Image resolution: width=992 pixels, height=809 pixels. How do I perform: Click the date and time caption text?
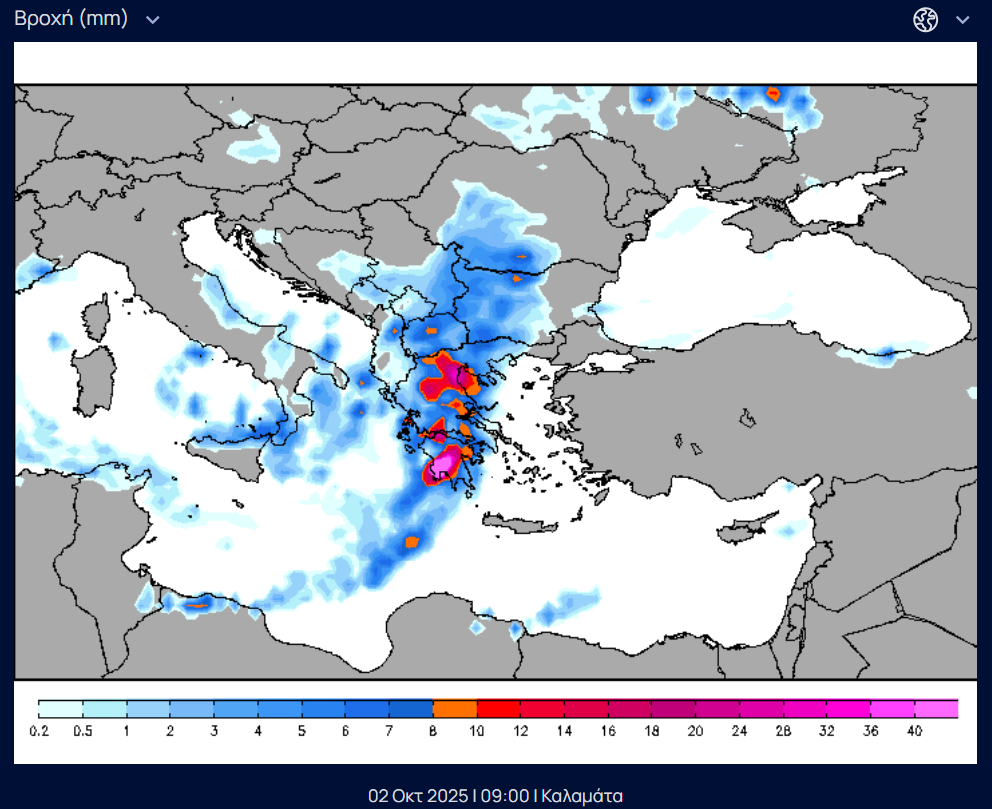[x=496, y=796]
